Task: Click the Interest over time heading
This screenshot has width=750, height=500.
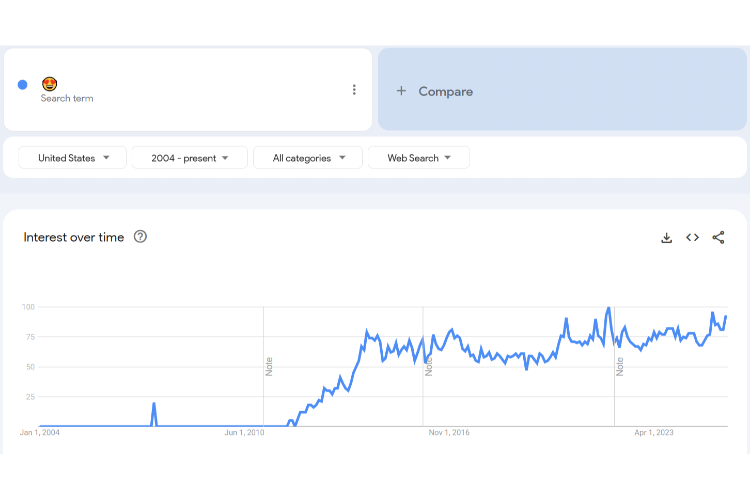Action: point(74,237)
